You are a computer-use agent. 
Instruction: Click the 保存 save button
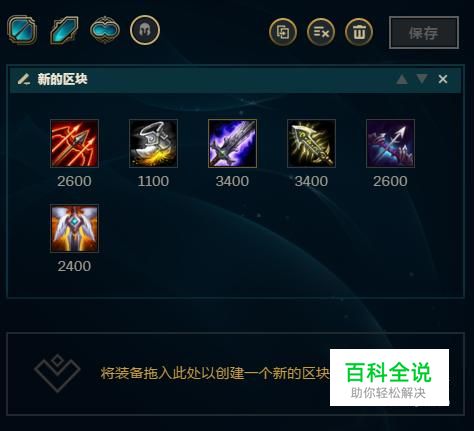pos(424,33)
